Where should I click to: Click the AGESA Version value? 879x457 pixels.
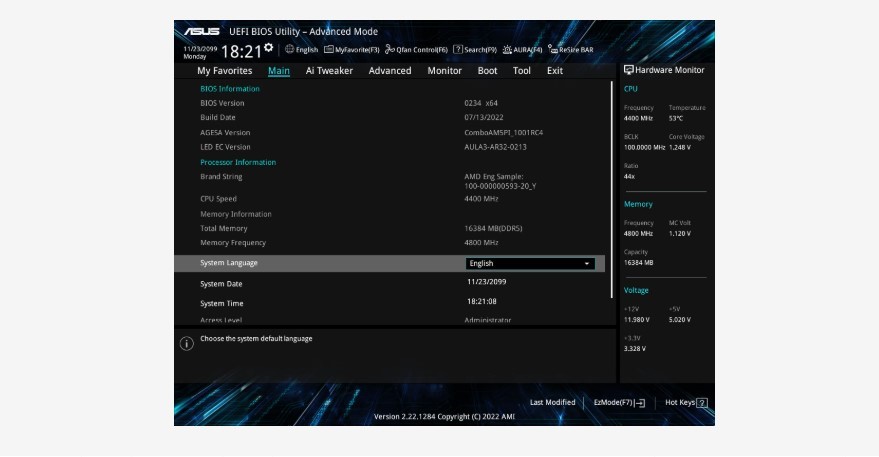[503, 133]
